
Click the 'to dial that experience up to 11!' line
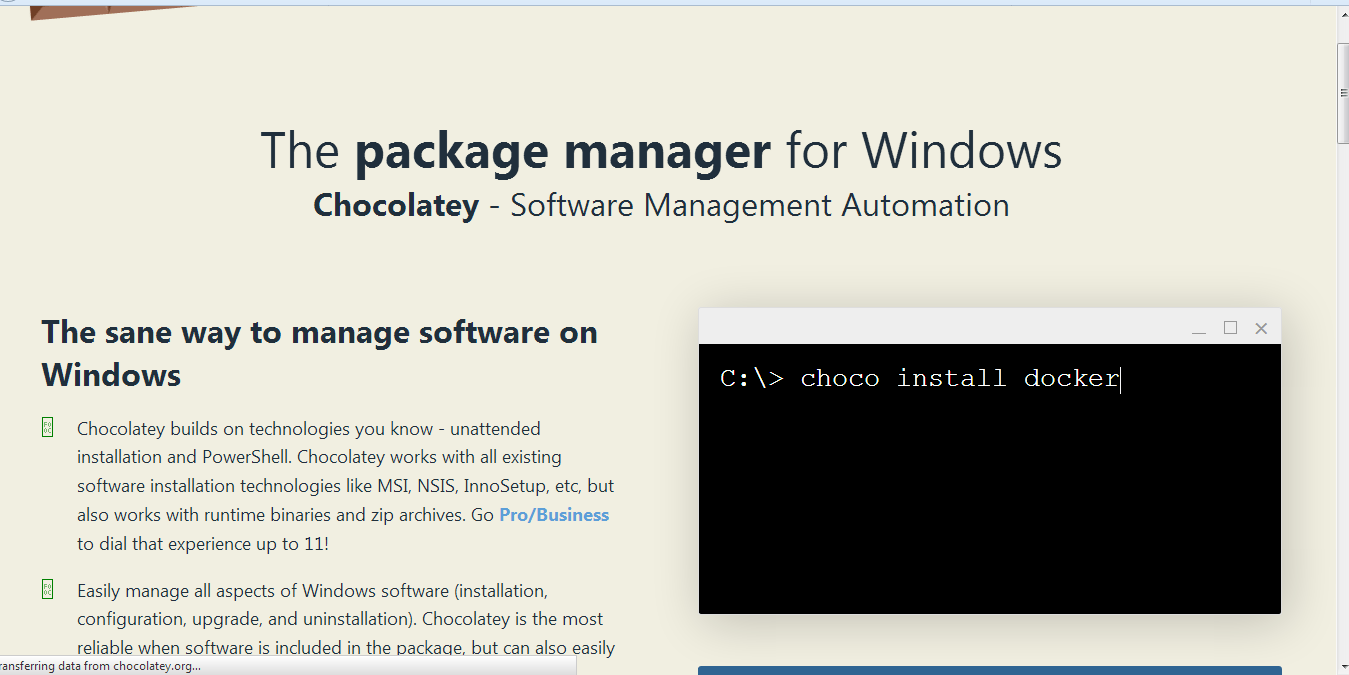pos(203,544)
